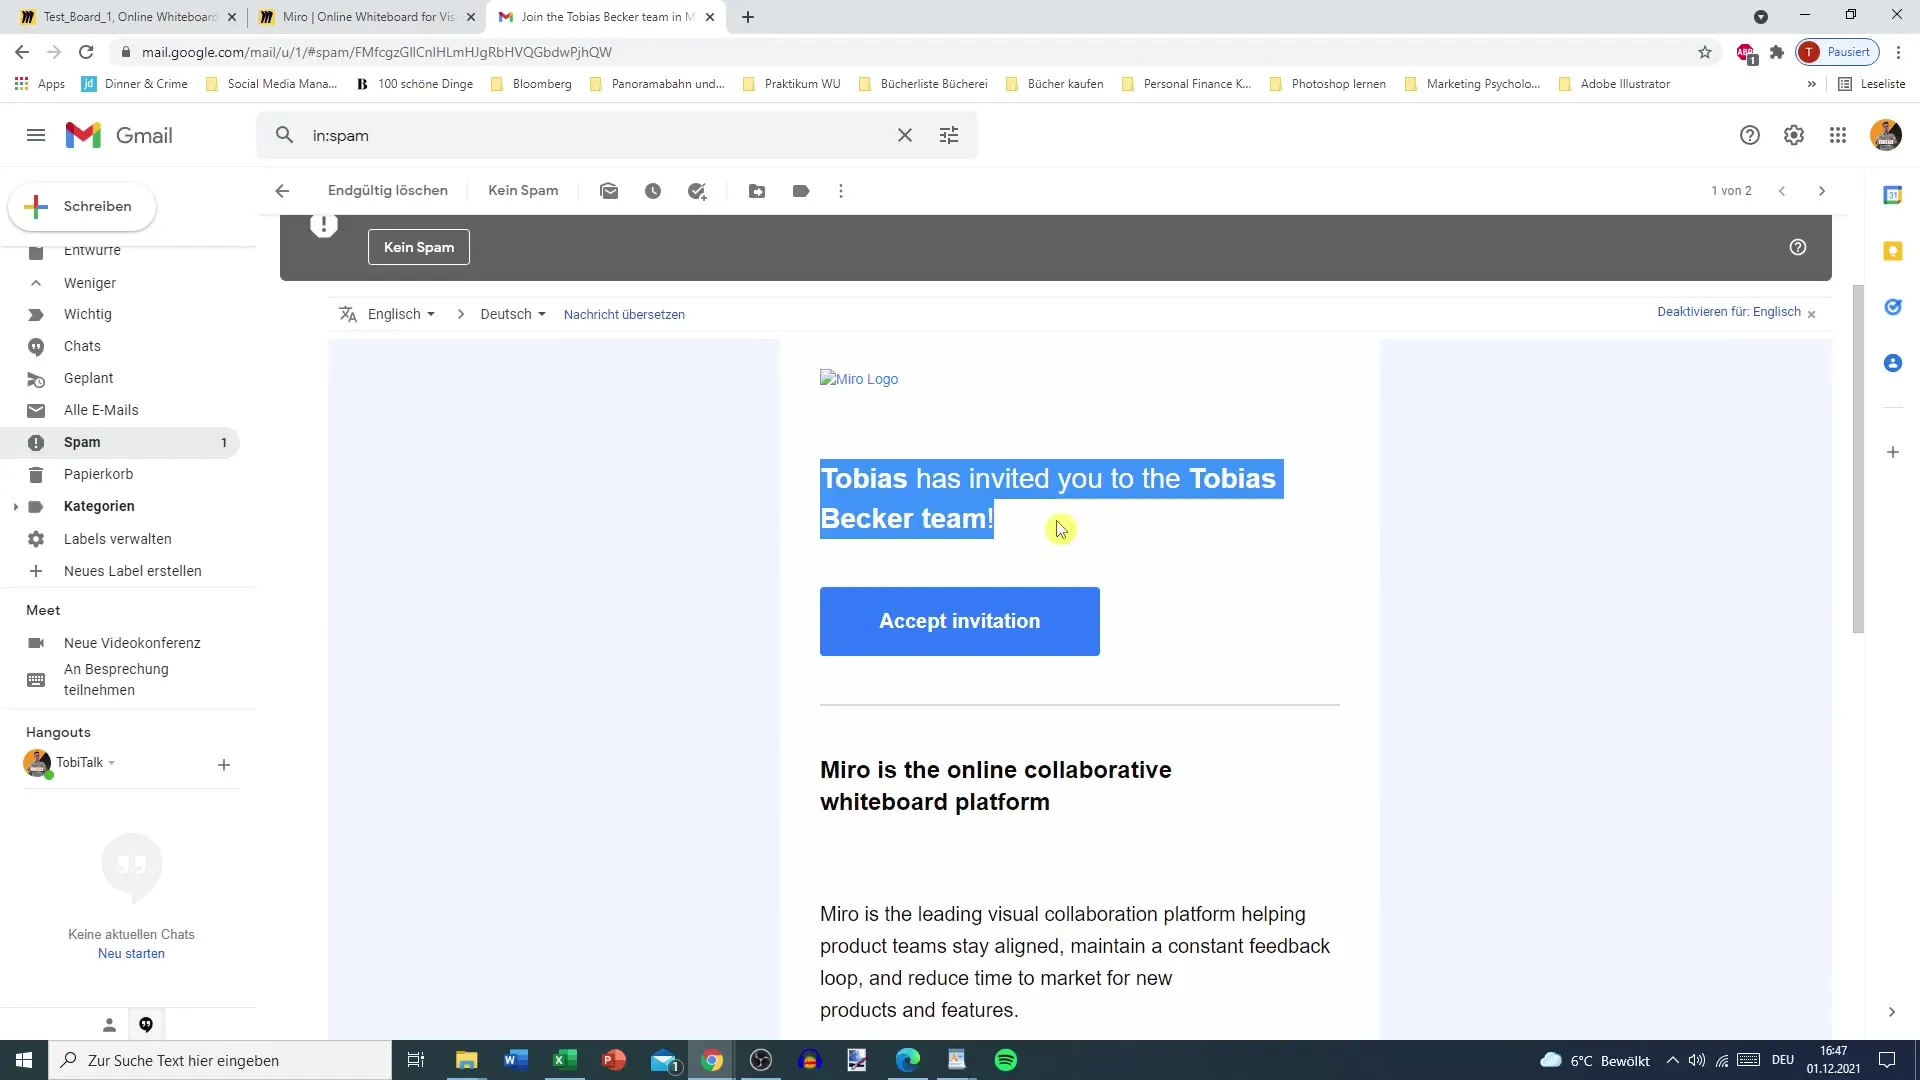Open Contacts side panel
Image resolution: width=1920 pixels, height=1080 pixels.
click(x=1892, y=363)
